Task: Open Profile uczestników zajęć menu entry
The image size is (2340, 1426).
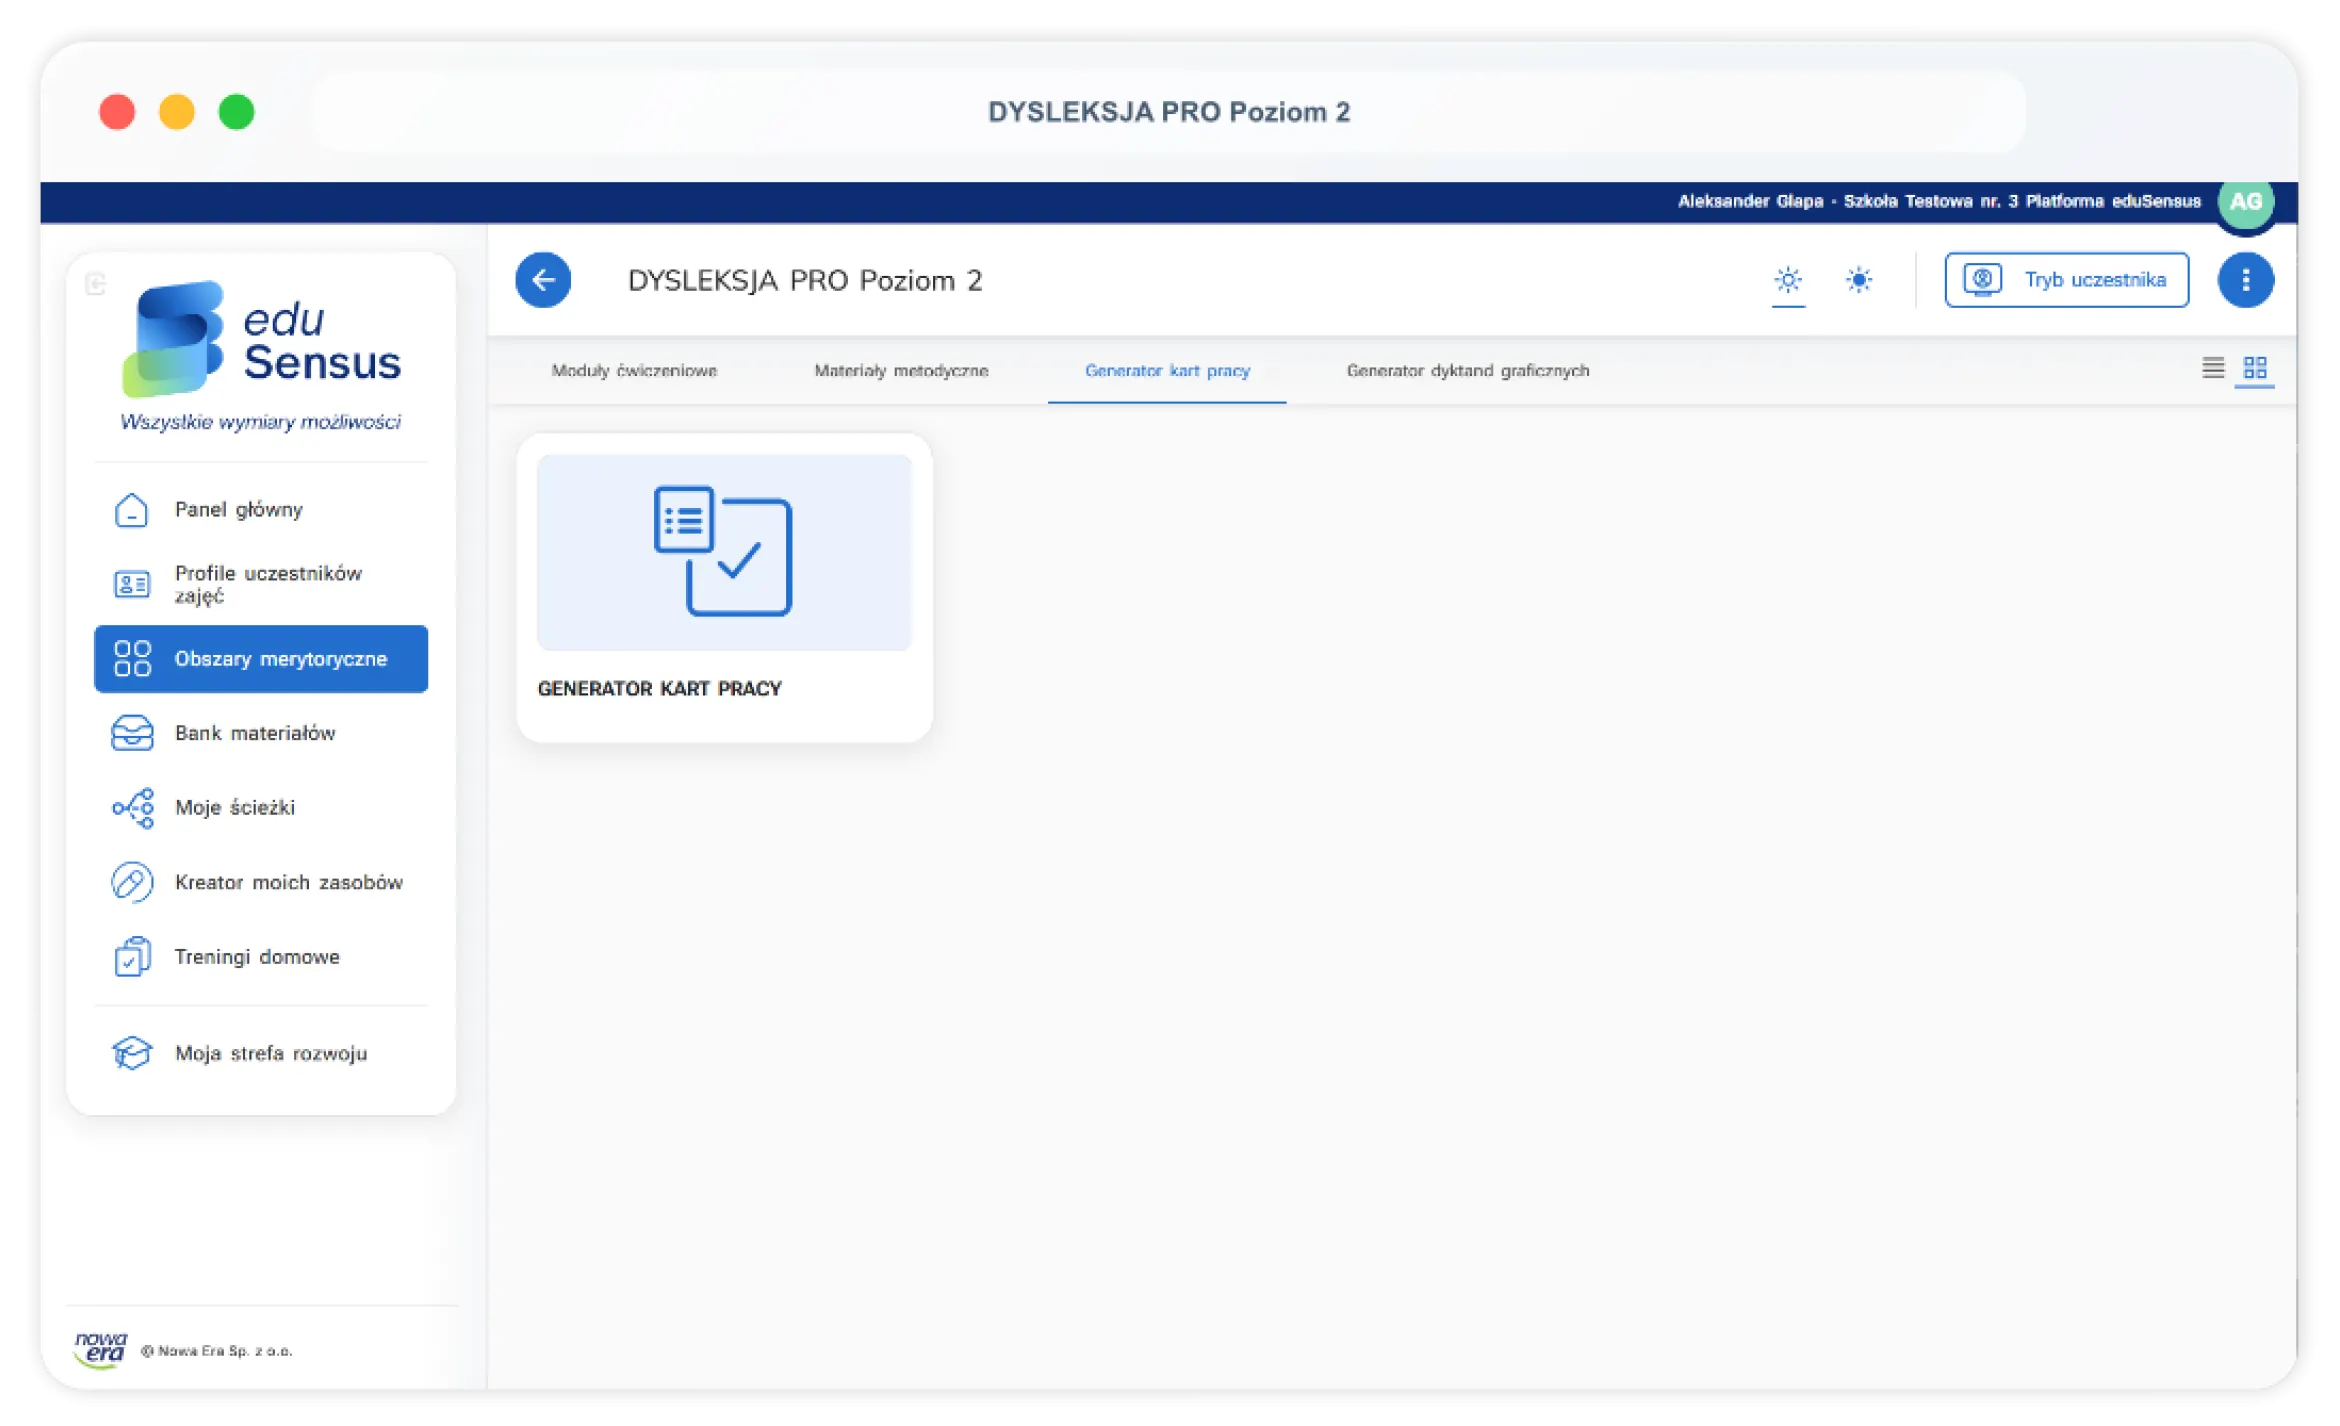Action: [x=261, y=585]
